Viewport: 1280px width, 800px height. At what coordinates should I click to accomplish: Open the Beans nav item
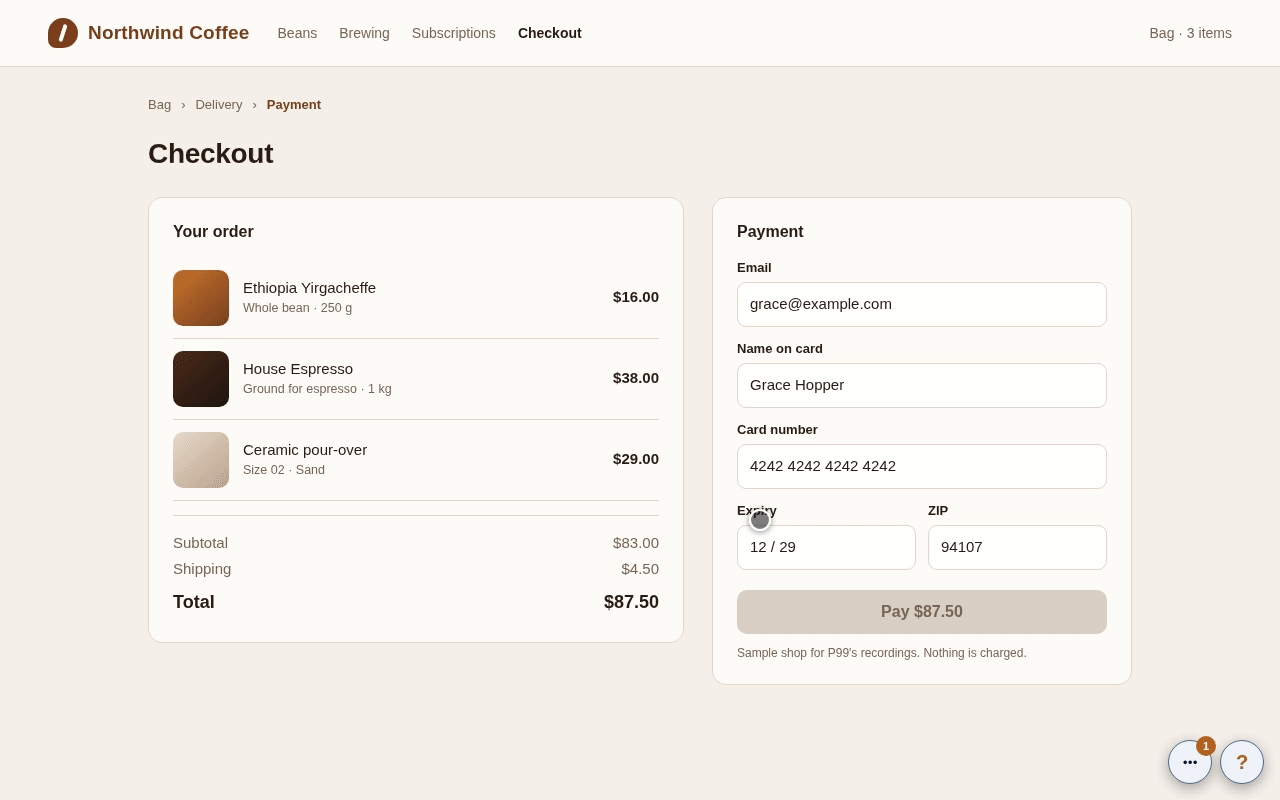(x=297, y=33)
